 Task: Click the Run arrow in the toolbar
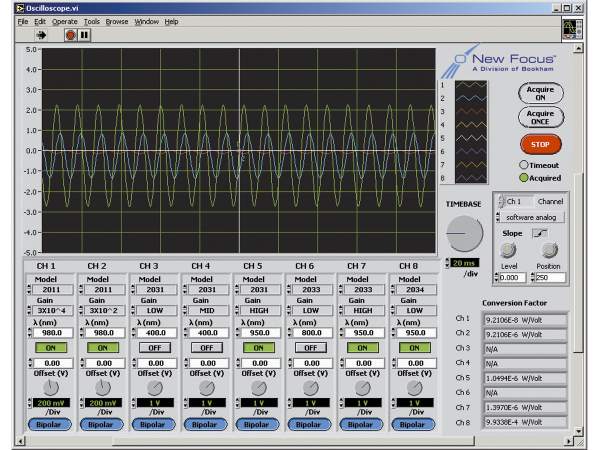pos(42,33)
